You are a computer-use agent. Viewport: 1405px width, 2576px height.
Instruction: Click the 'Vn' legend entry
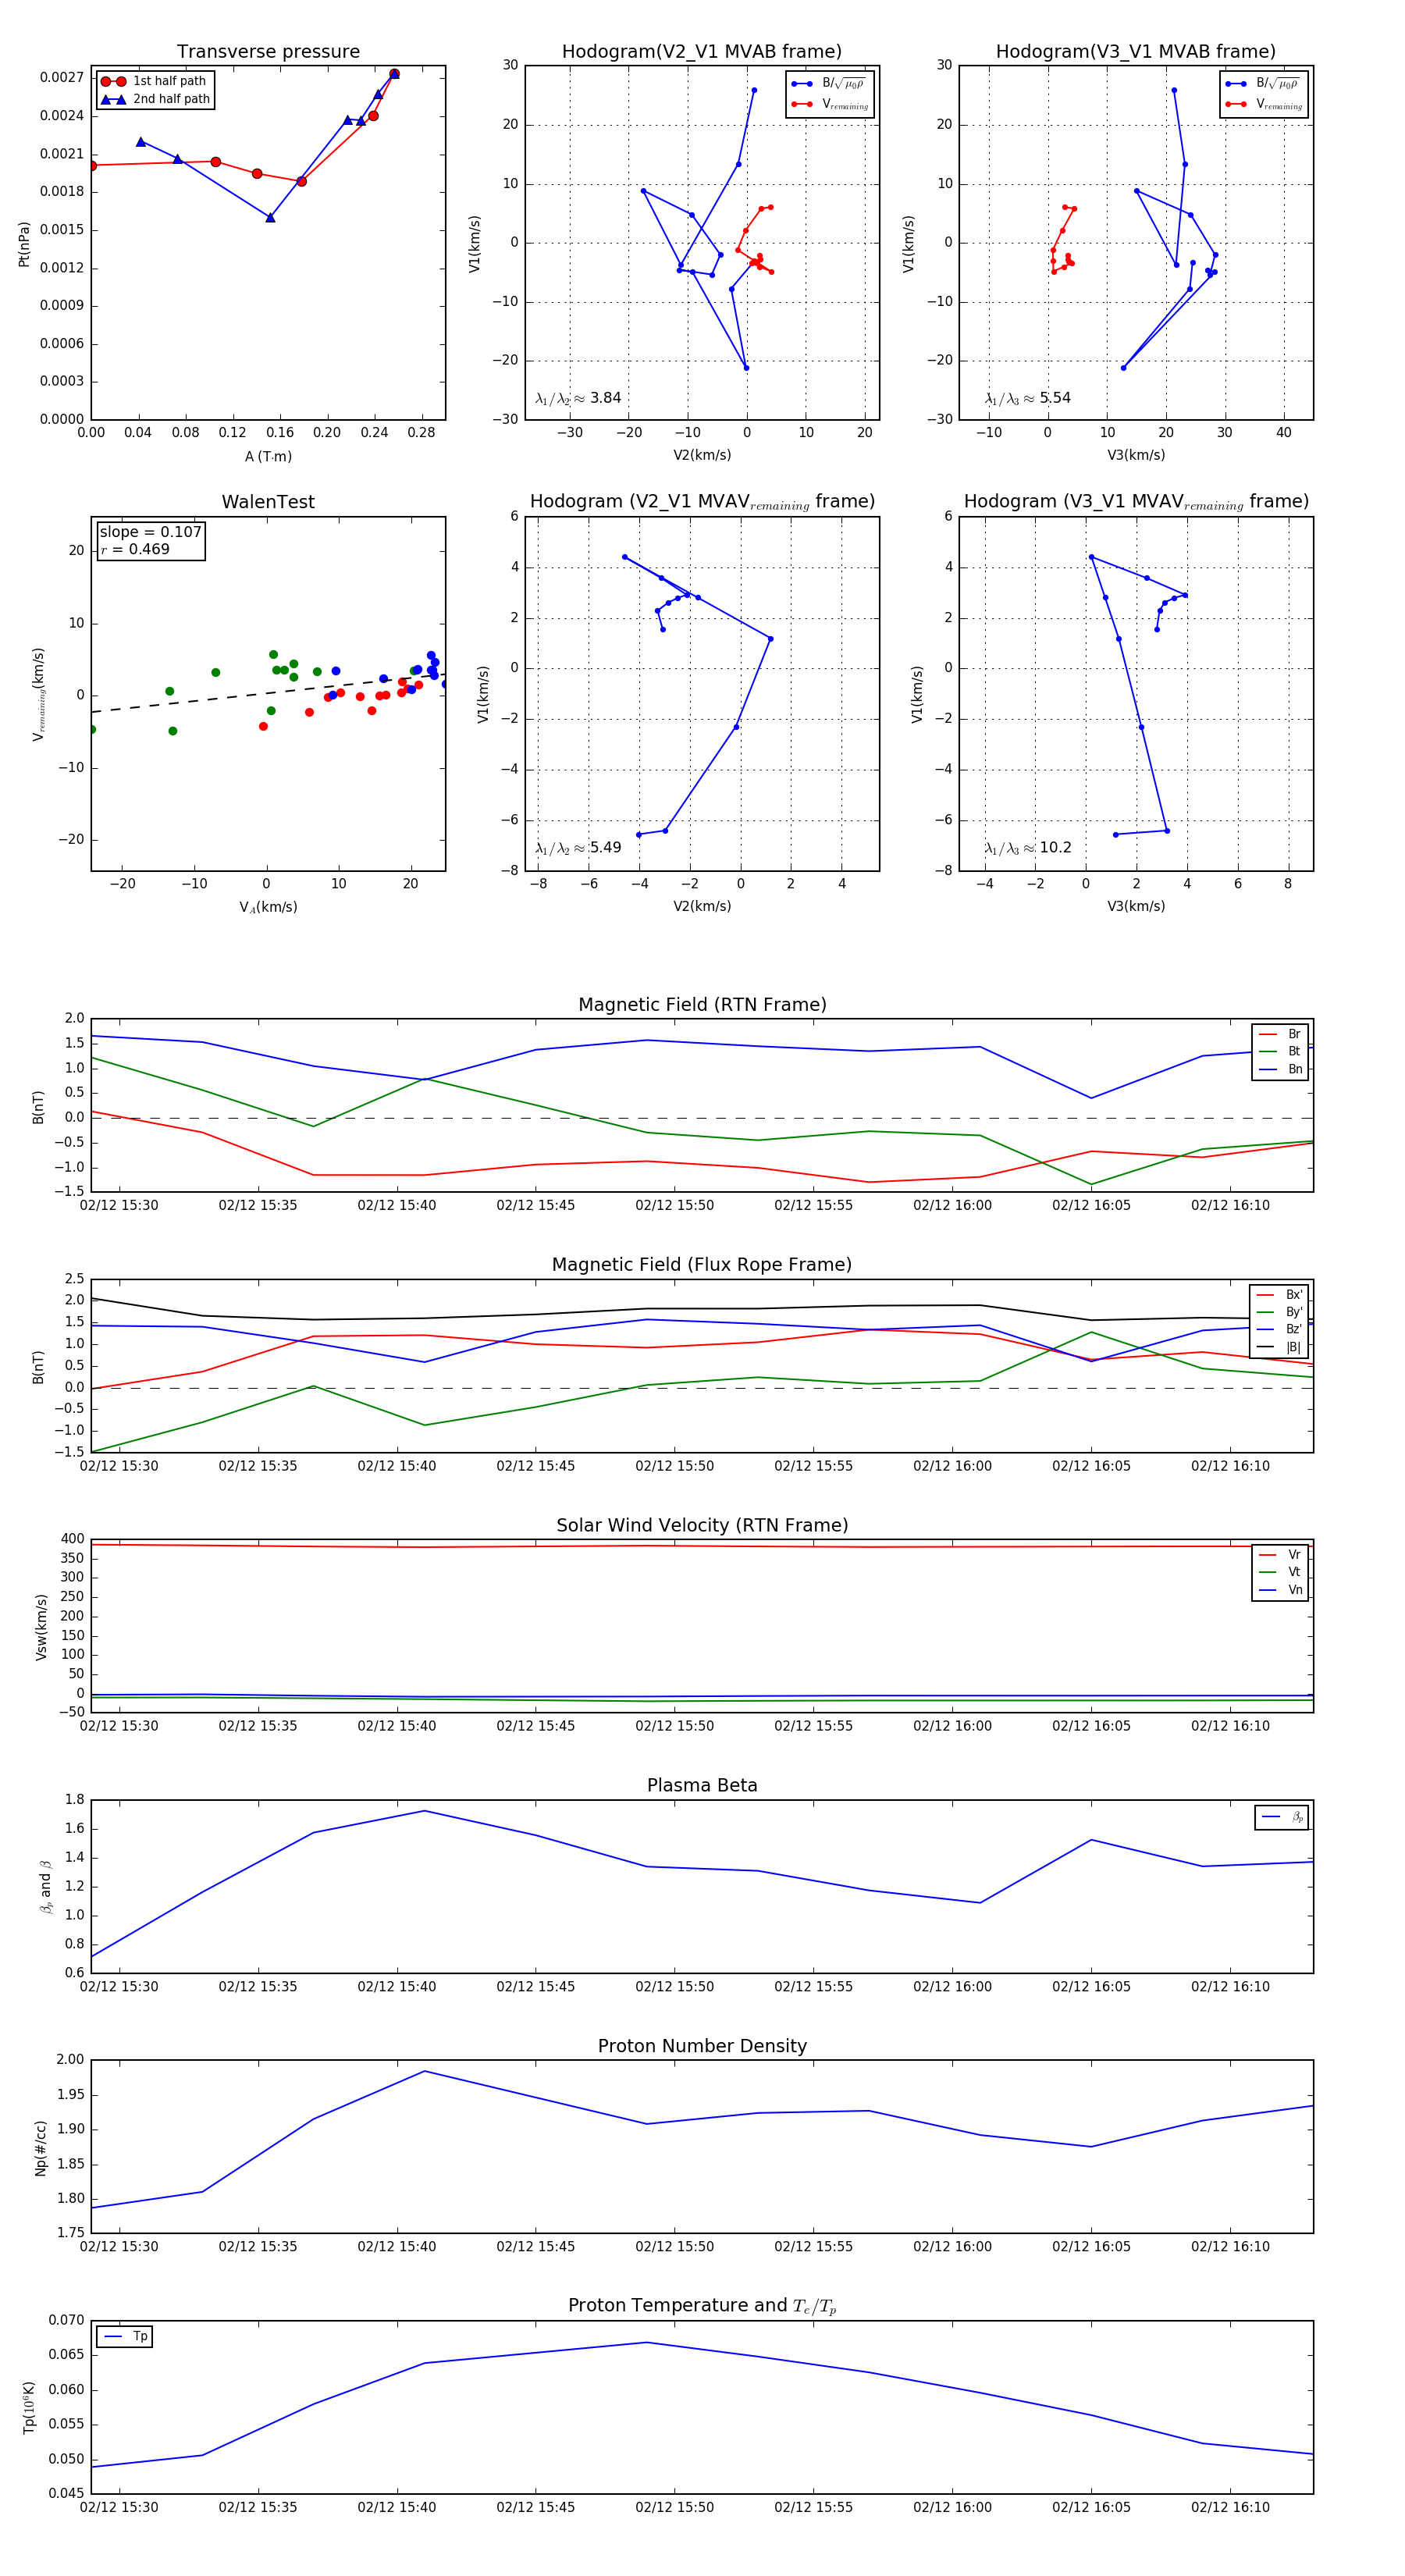tap(1280, 1590)
